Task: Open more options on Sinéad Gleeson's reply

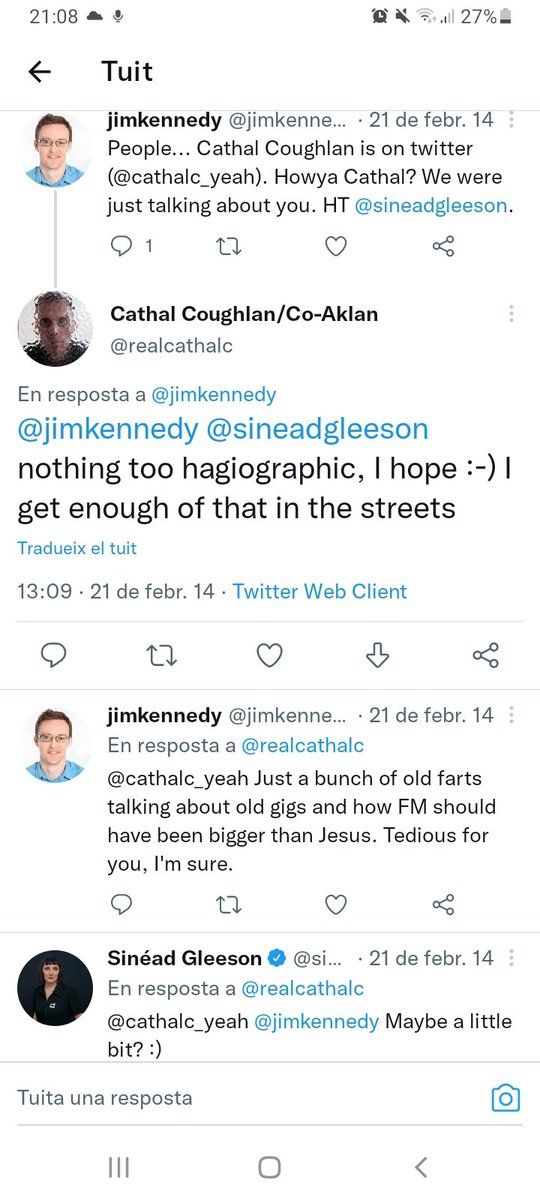Action: pyautogui.click(x=511, y=958)
